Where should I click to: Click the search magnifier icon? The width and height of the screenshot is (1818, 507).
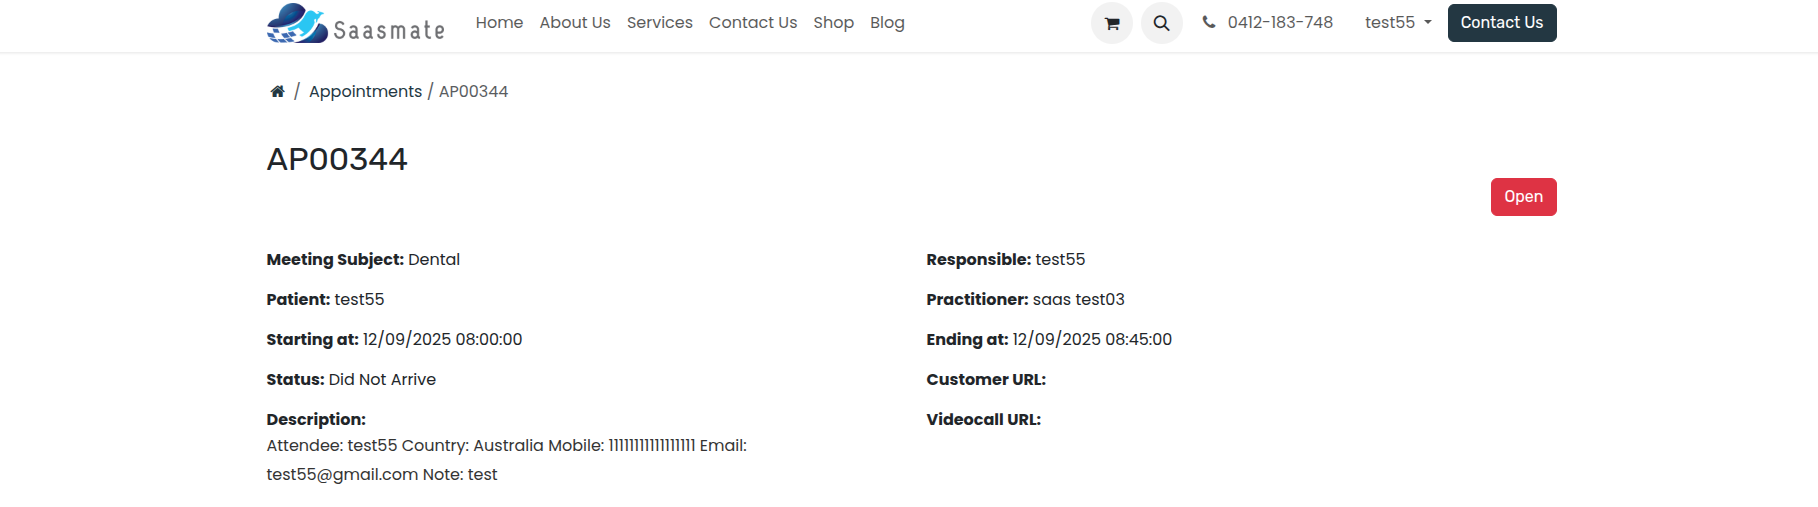(1161, 23)
